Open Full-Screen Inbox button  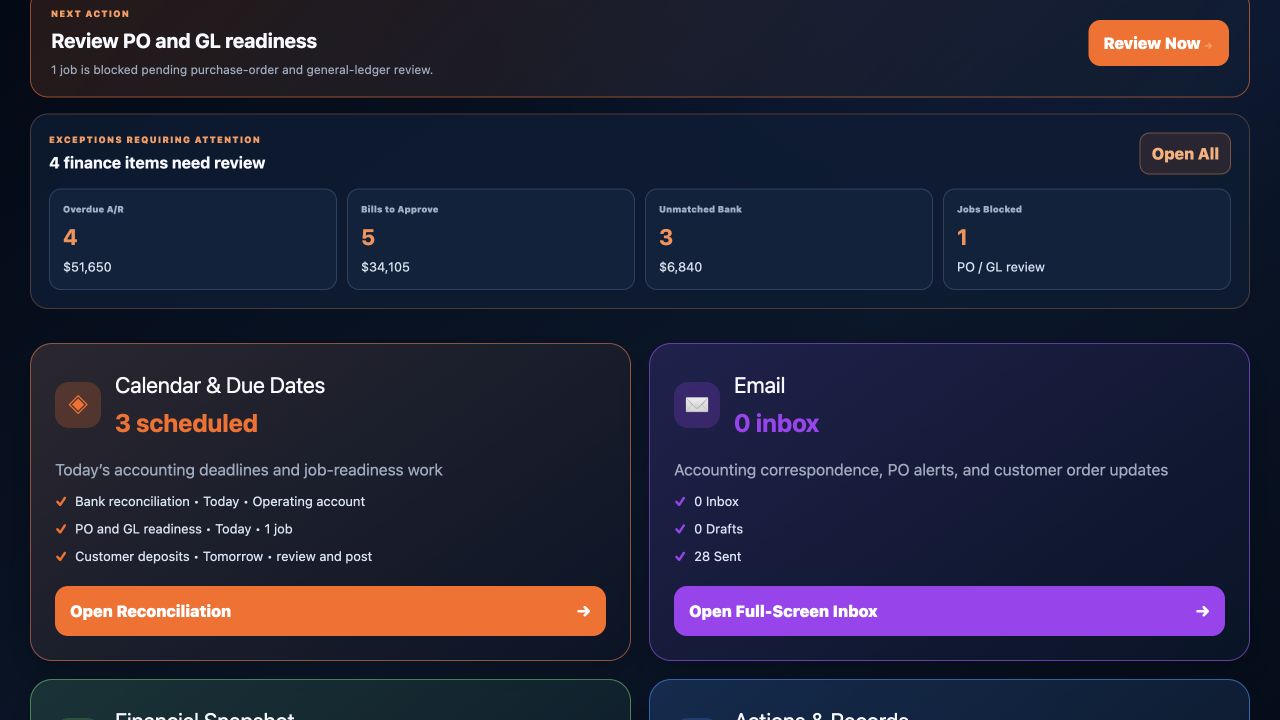coord(949,611)
